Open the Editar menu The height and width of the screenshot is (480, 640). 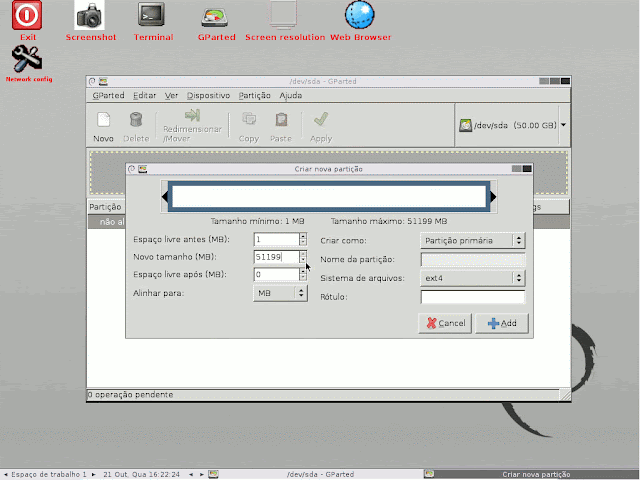[144, 96]
